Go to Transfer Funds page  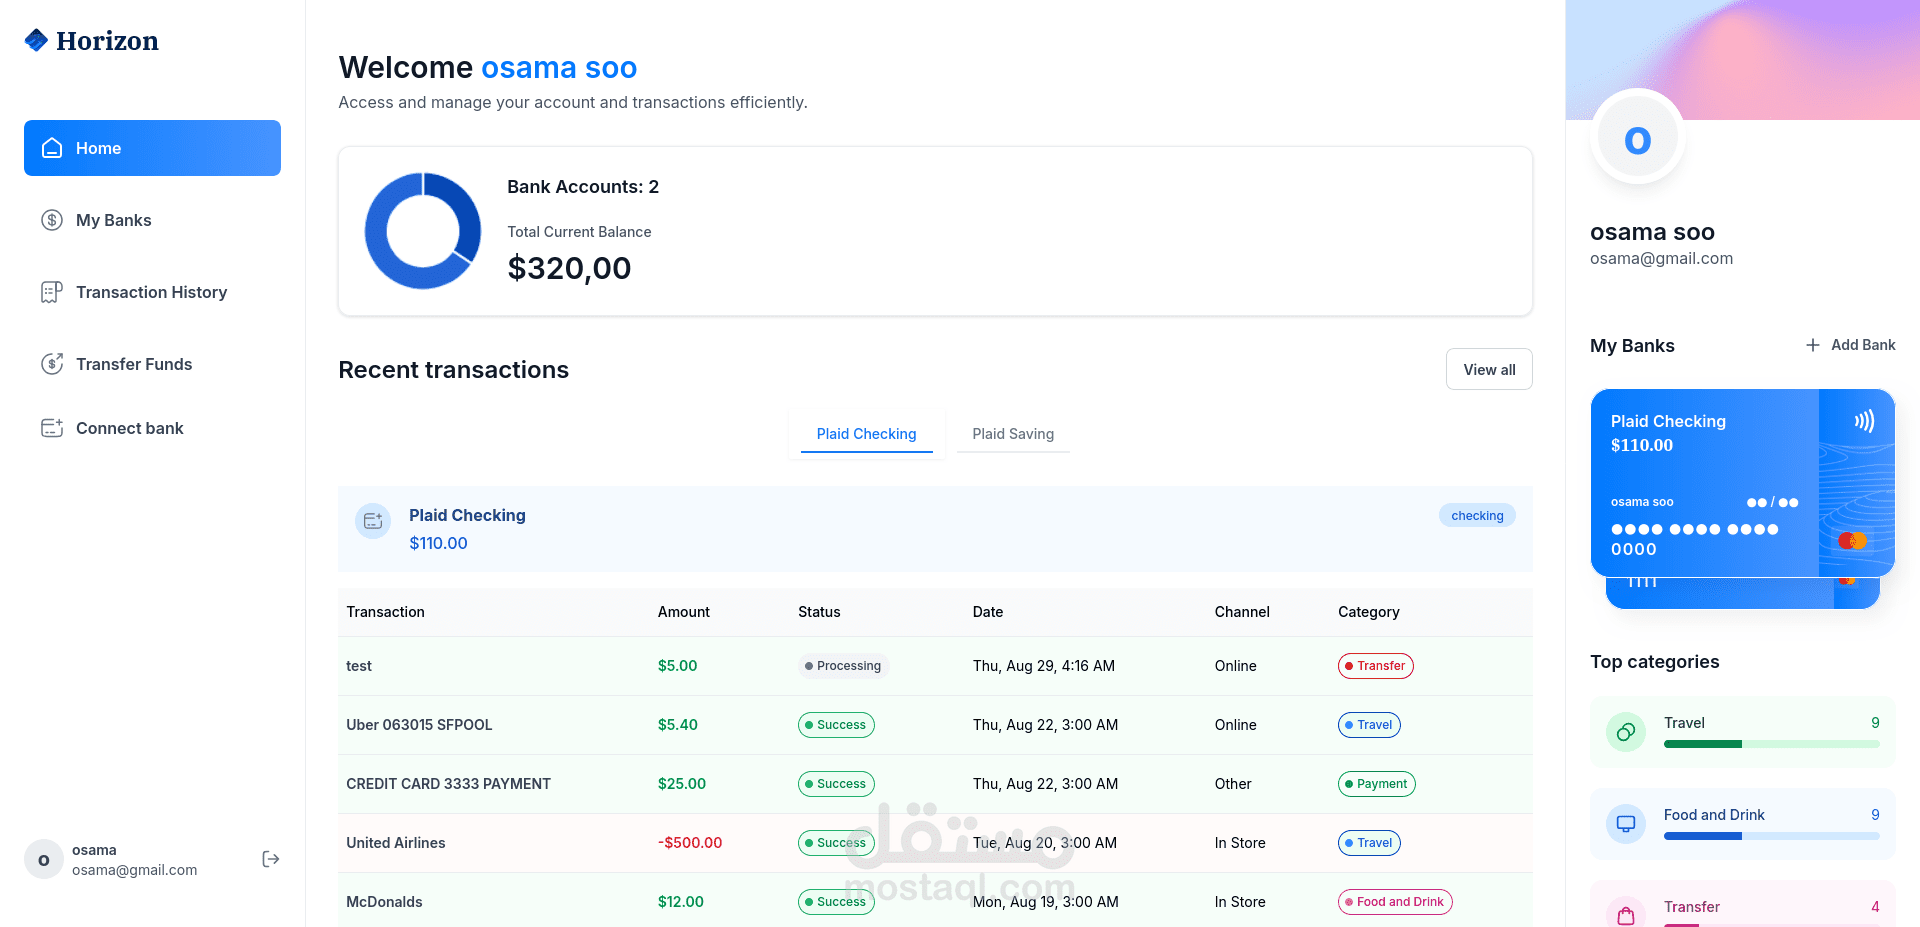[x=134, y=364]
